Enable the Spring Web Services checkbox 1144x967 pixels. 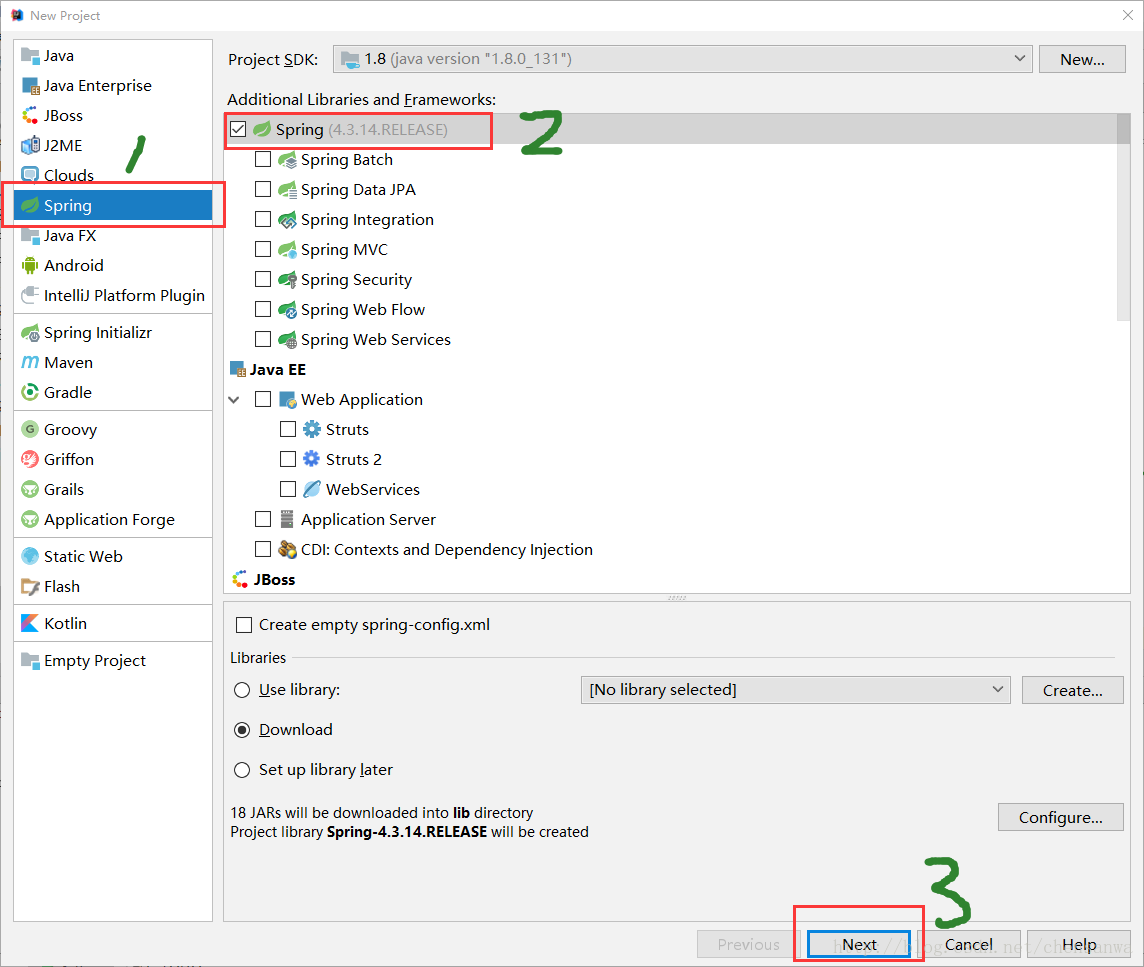[263, 339]
